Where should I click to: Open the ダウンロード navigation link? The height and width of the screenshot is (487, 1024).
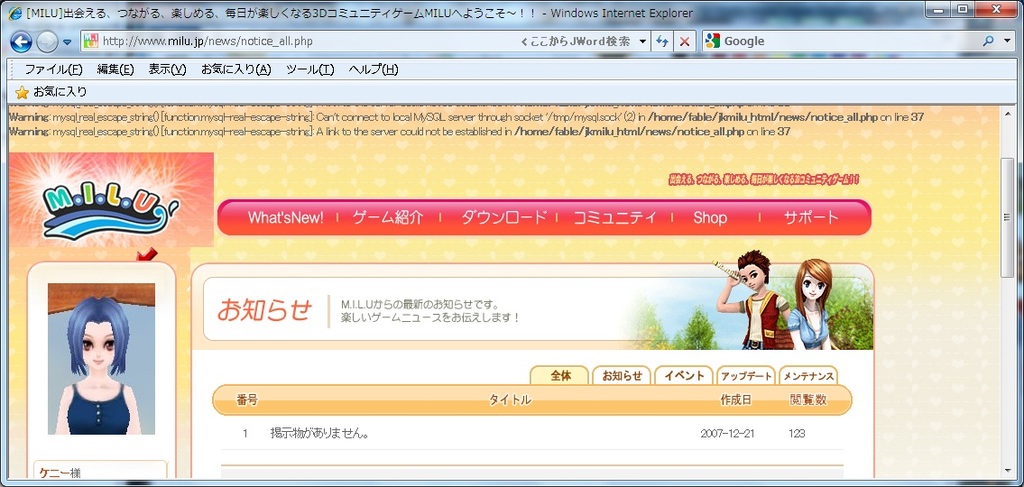click(504, 217)
